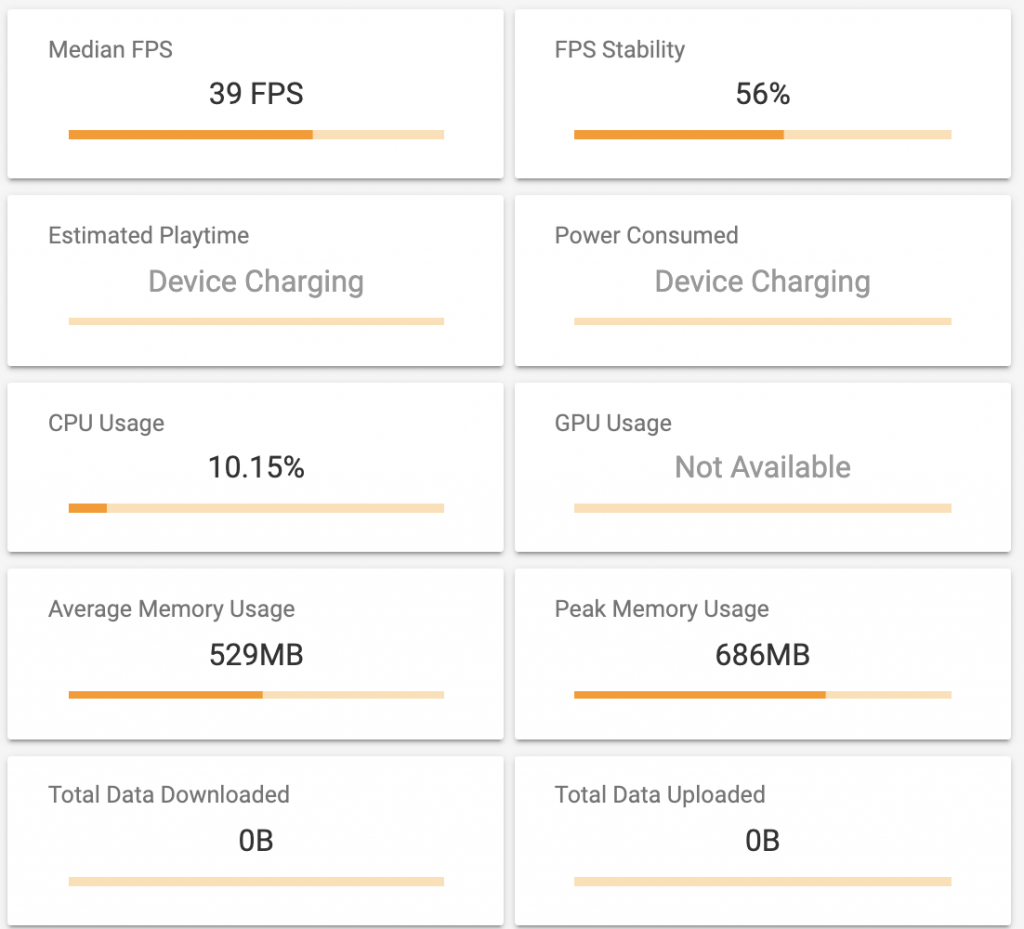Click the Average Memory Usage progress bar
Viewport: 1024px width, 929px height.
point(256,695)
